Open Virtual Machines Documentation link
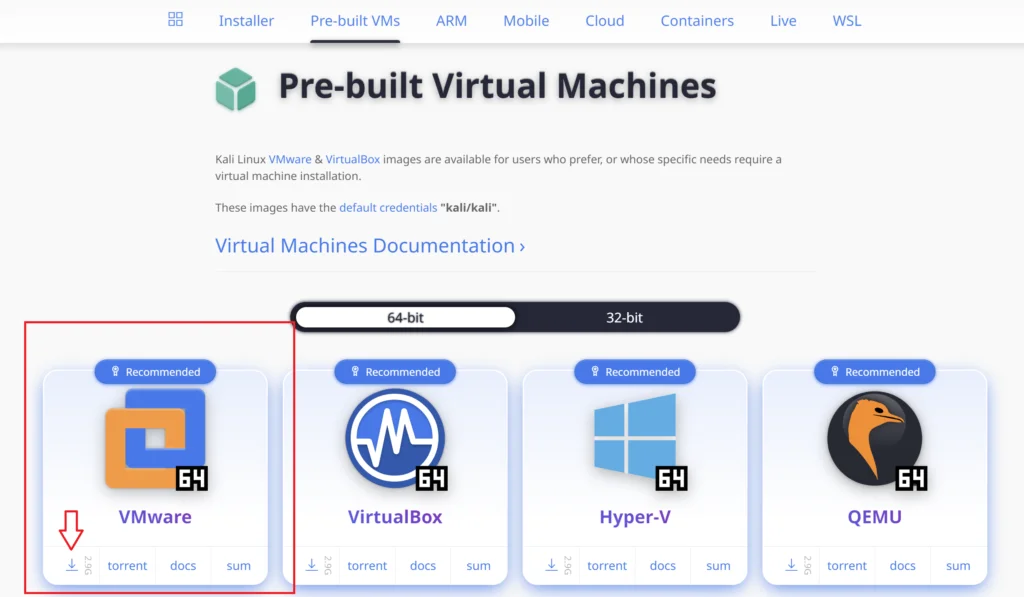This screenshot has height=597, width=1024. [x=370, y=246]
